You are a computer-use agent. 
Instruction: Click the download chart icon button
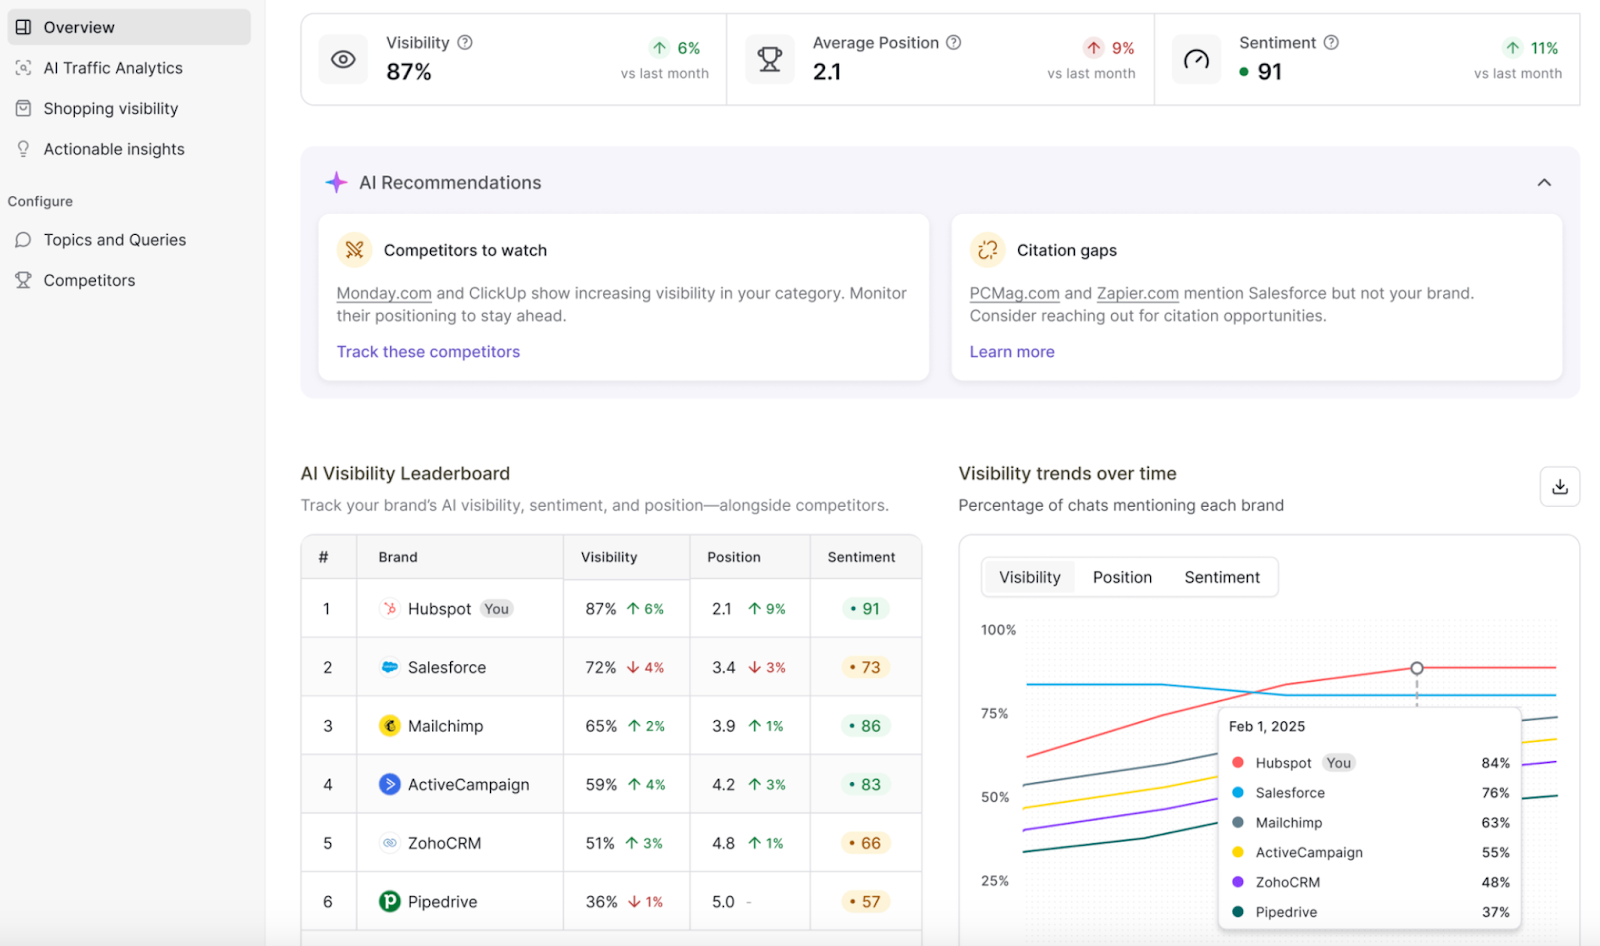[1559, 487]
